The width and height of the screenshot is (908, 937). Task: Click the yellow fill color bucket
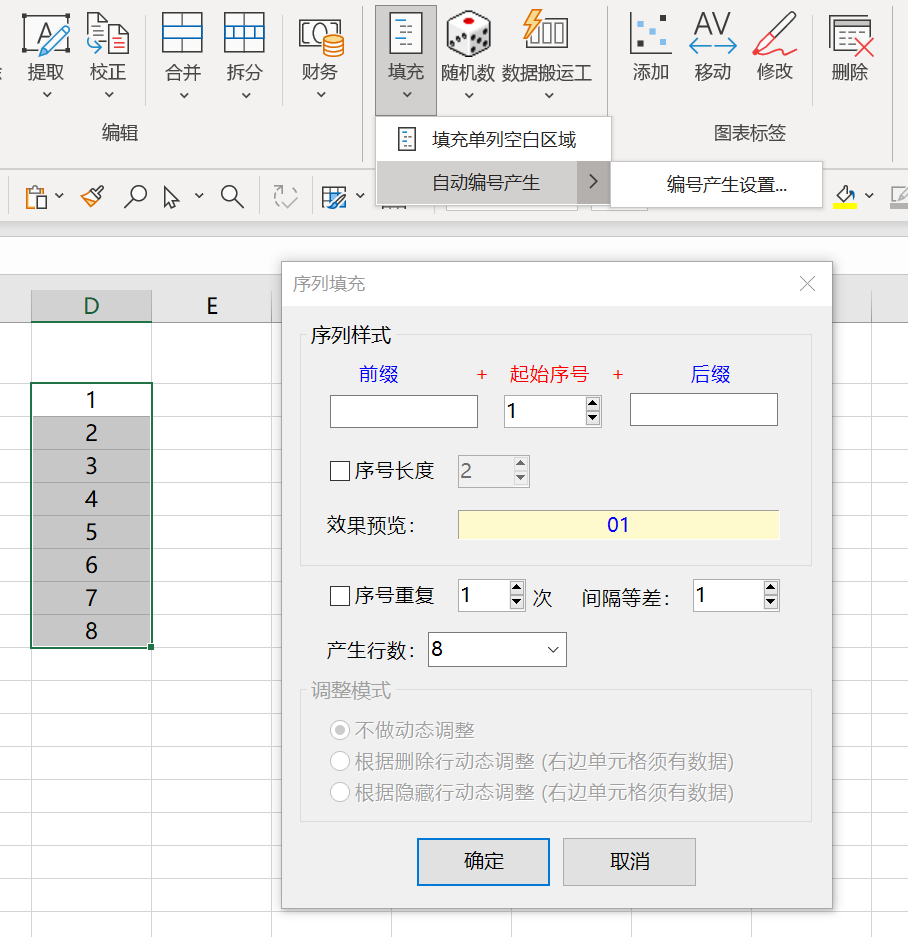pos(846,195)
